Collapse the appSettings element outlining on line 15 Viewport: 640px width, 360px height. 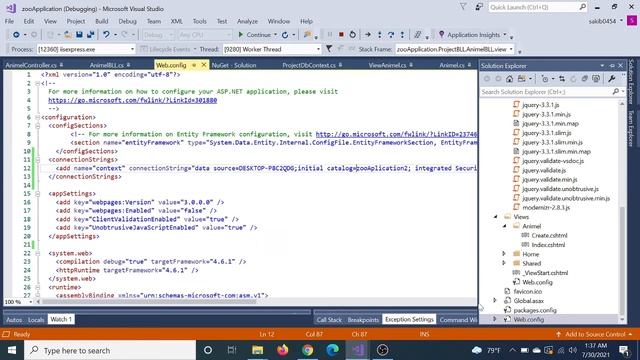38,194
